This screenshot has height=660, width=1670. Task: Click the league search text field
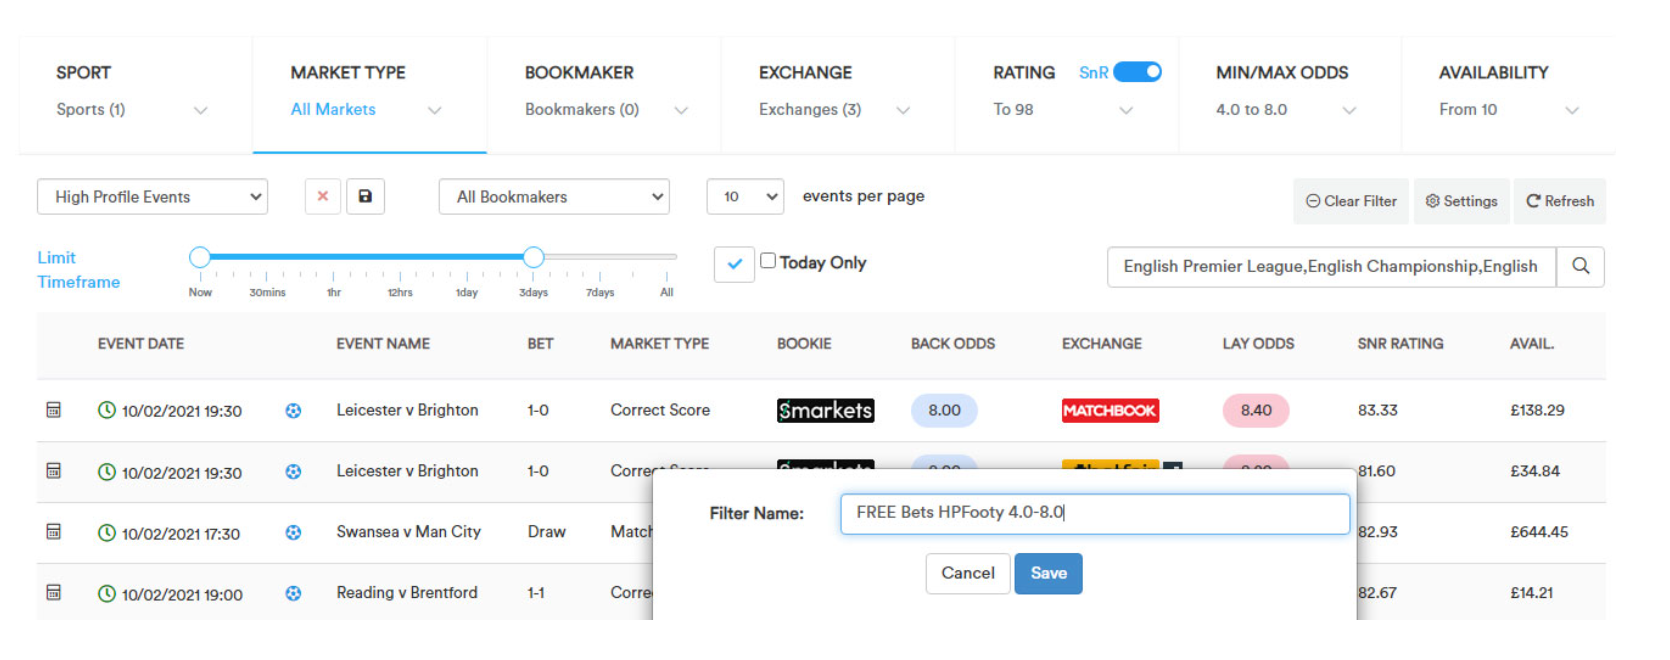1332,267
